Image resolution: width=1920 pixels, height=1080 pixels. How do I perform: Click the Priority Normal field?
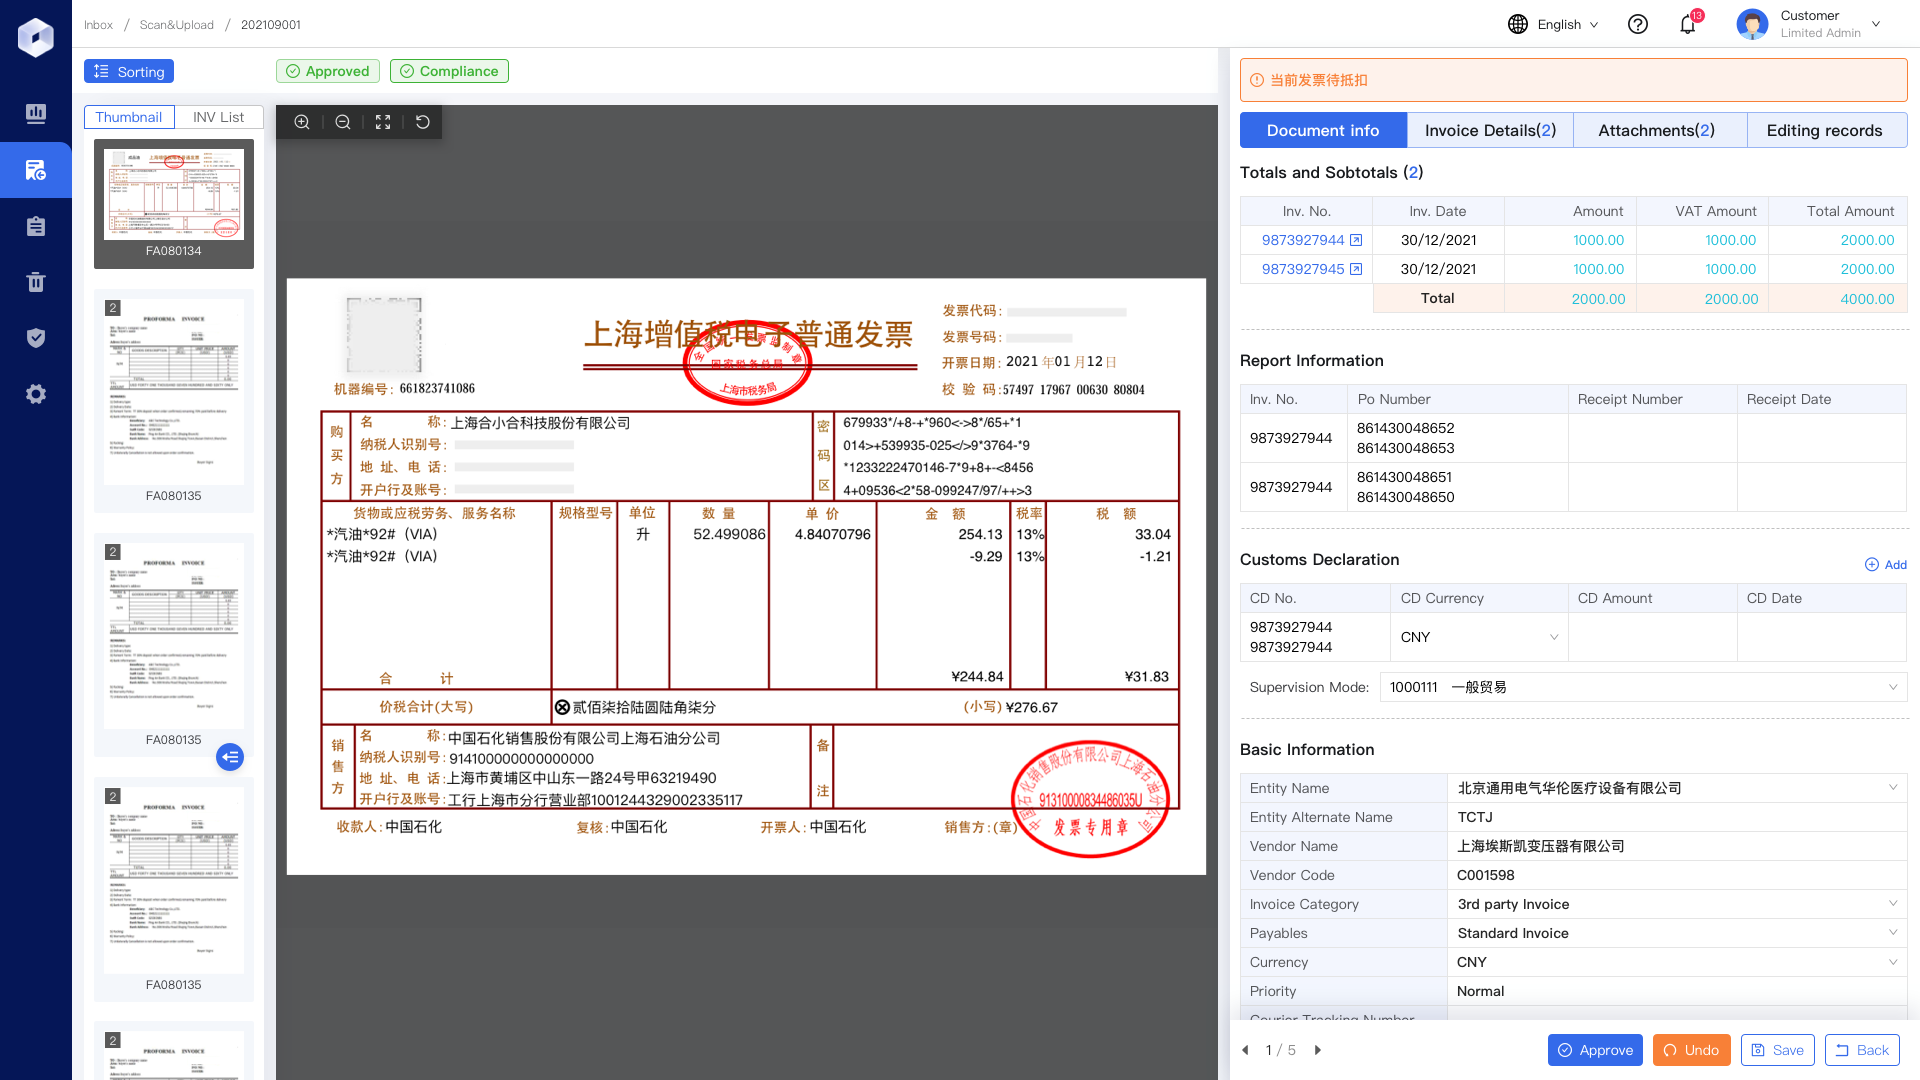[1677, 991]
